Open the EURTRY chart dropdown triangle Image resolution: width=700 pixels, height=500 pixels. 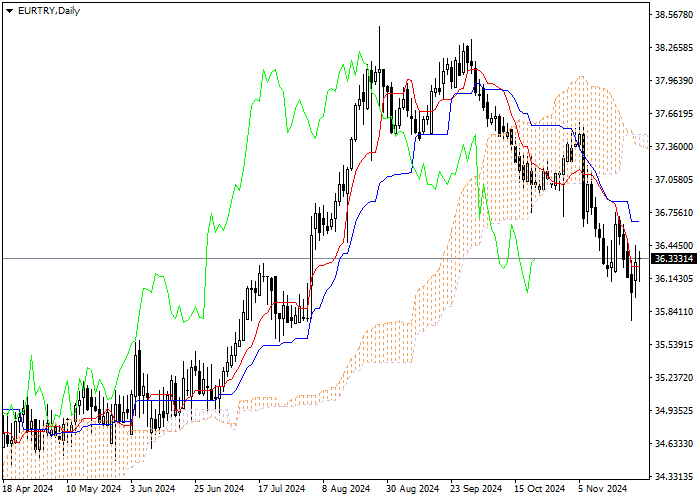[9, 11]
